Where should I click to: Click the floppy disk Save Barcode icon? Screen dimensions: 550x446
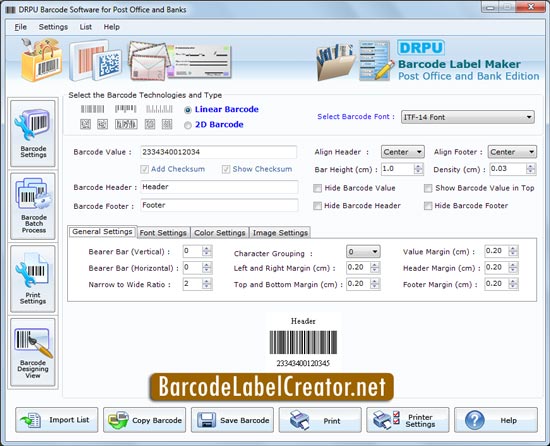[206, 420]
